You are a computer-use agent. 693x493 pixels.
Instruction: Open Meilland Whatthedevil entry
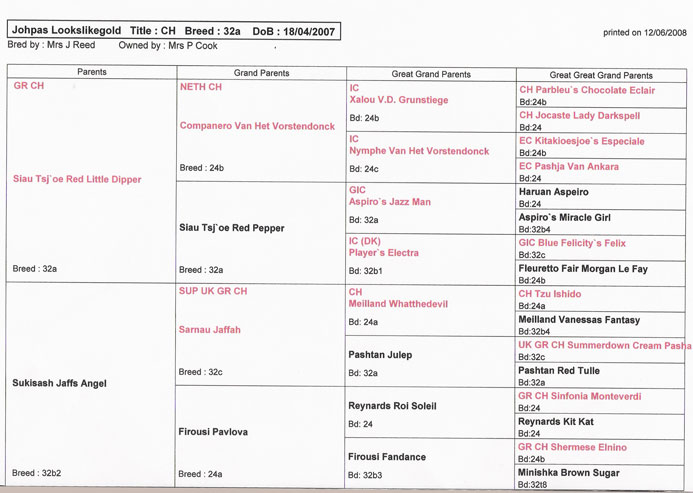click(397, 305)
